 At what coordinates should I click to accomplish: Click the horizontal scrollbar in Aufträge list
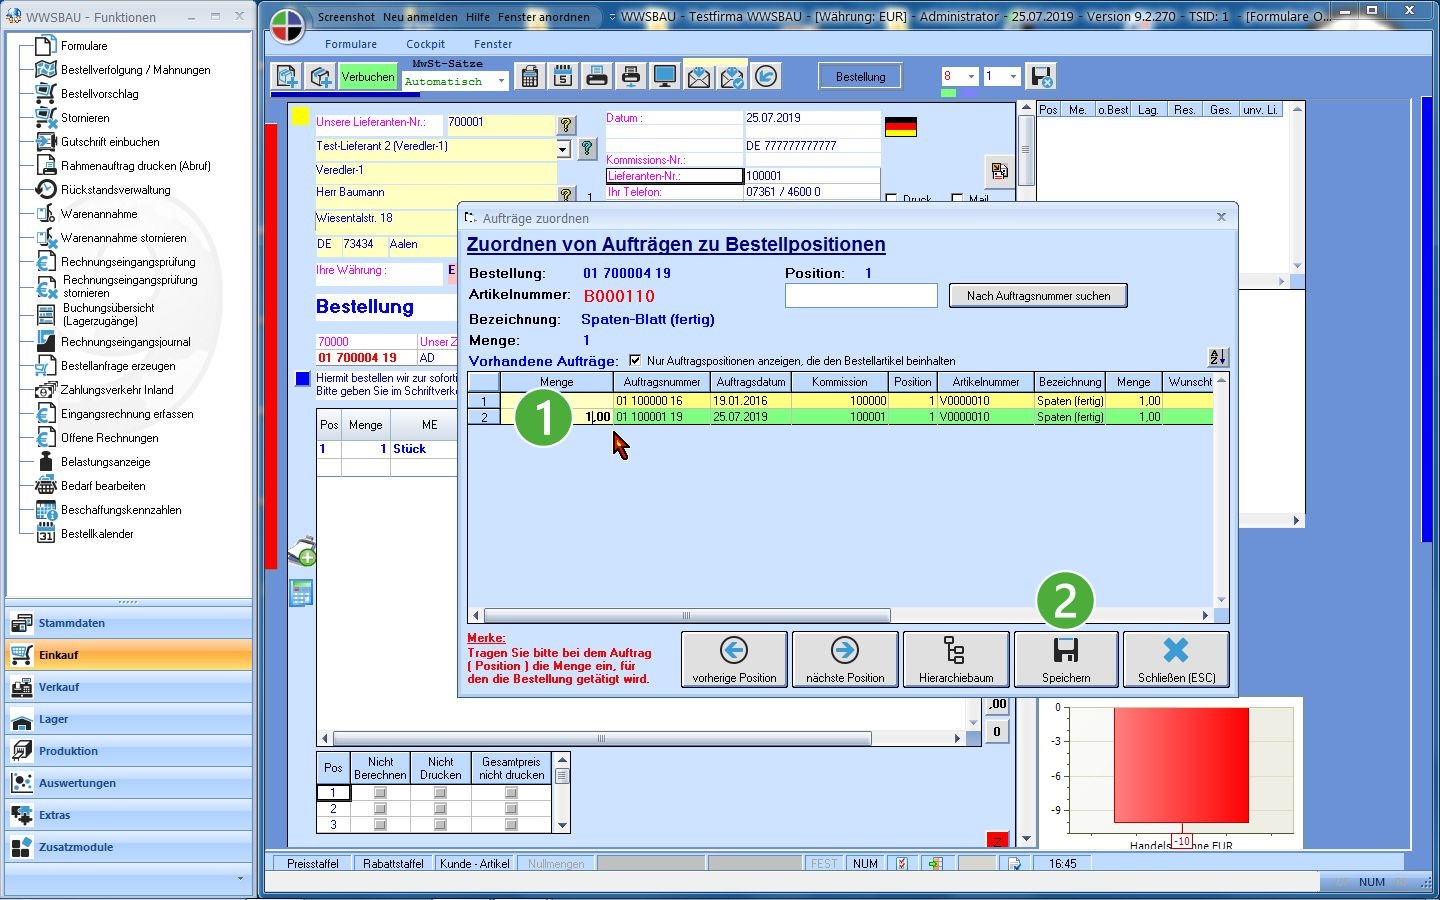(x=687, y=615)
